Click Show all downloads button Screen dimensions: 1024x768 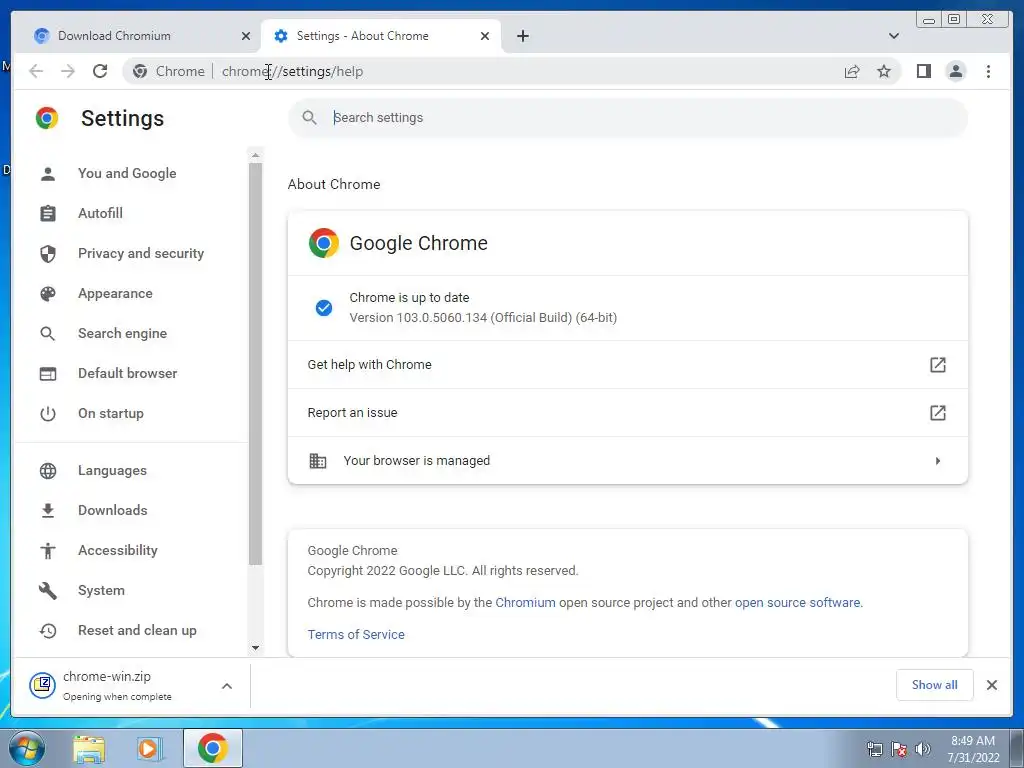(x=935, y=685)
